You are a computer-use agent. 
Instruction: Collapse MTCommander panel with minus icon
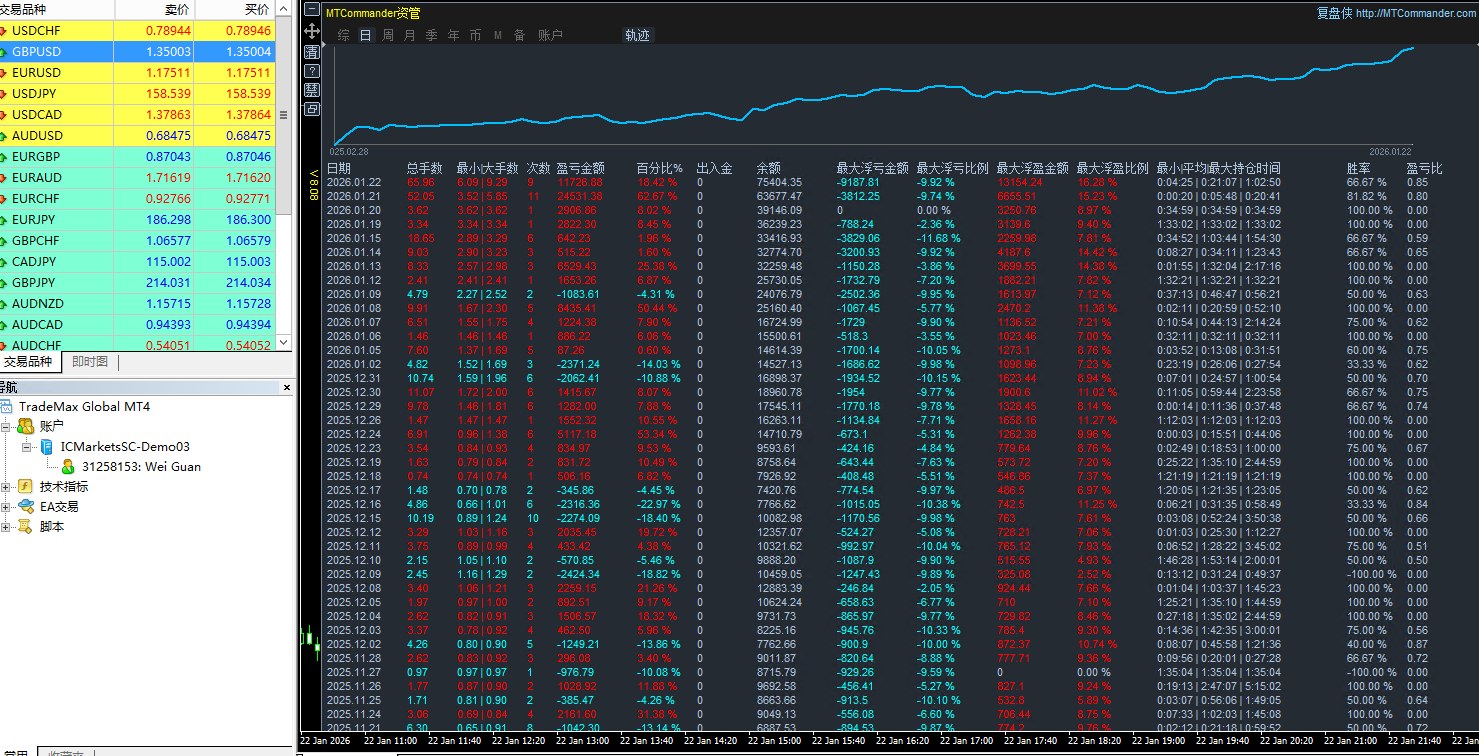tap(312, 11)
